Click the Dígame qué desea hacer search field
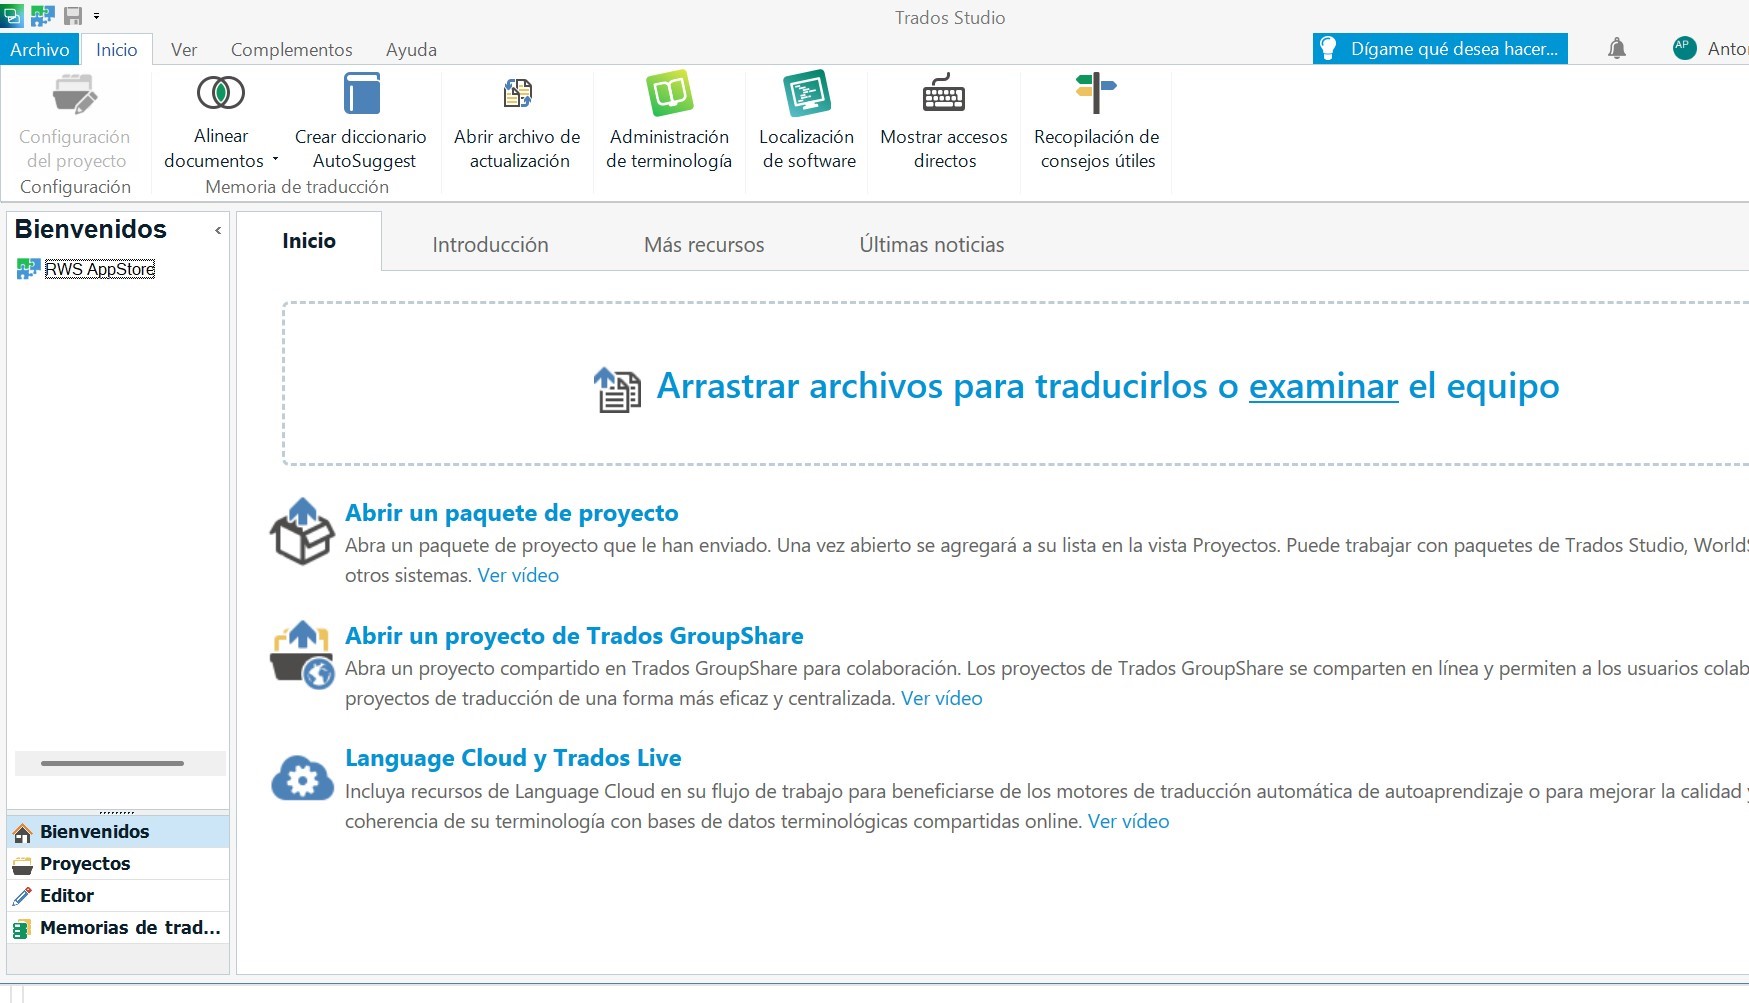The height and width of the screenshot is (1003, 1749). point(1440,48)
